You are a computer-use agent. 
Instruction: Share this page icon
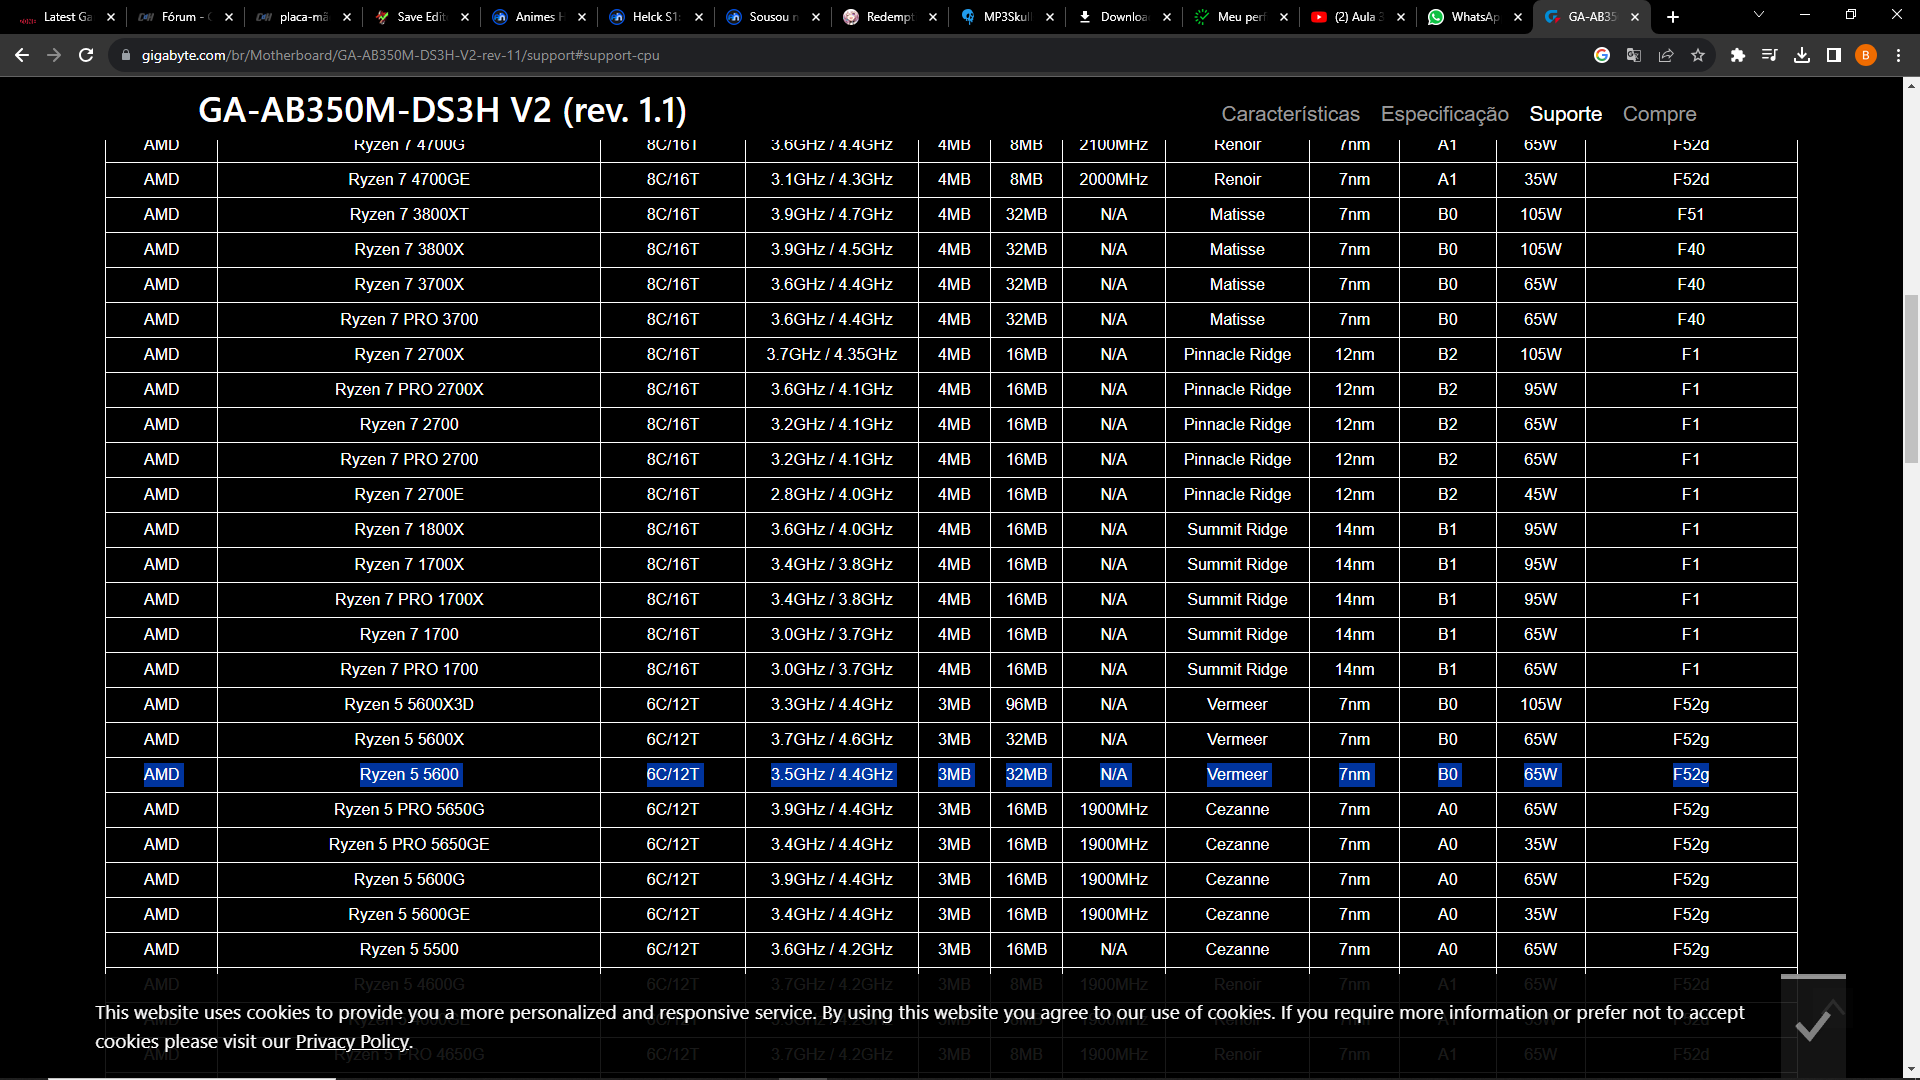pyautogui.click(x=1666, y=55)
